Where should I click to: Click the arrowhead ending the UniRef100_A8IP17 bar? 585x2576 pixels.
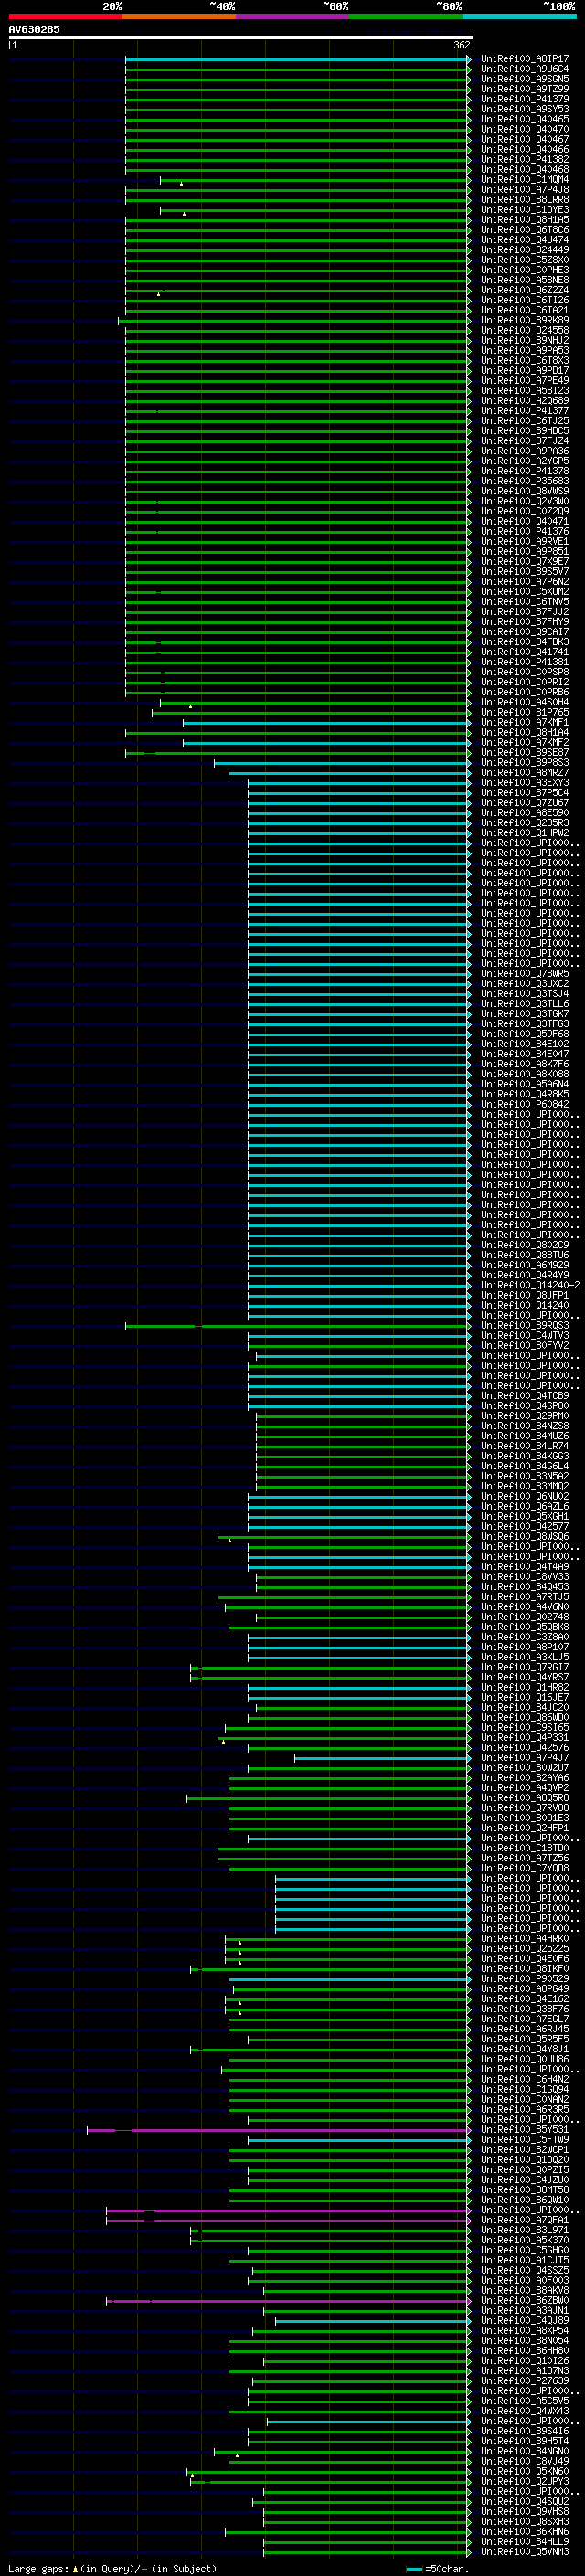(x=469, y=59)
